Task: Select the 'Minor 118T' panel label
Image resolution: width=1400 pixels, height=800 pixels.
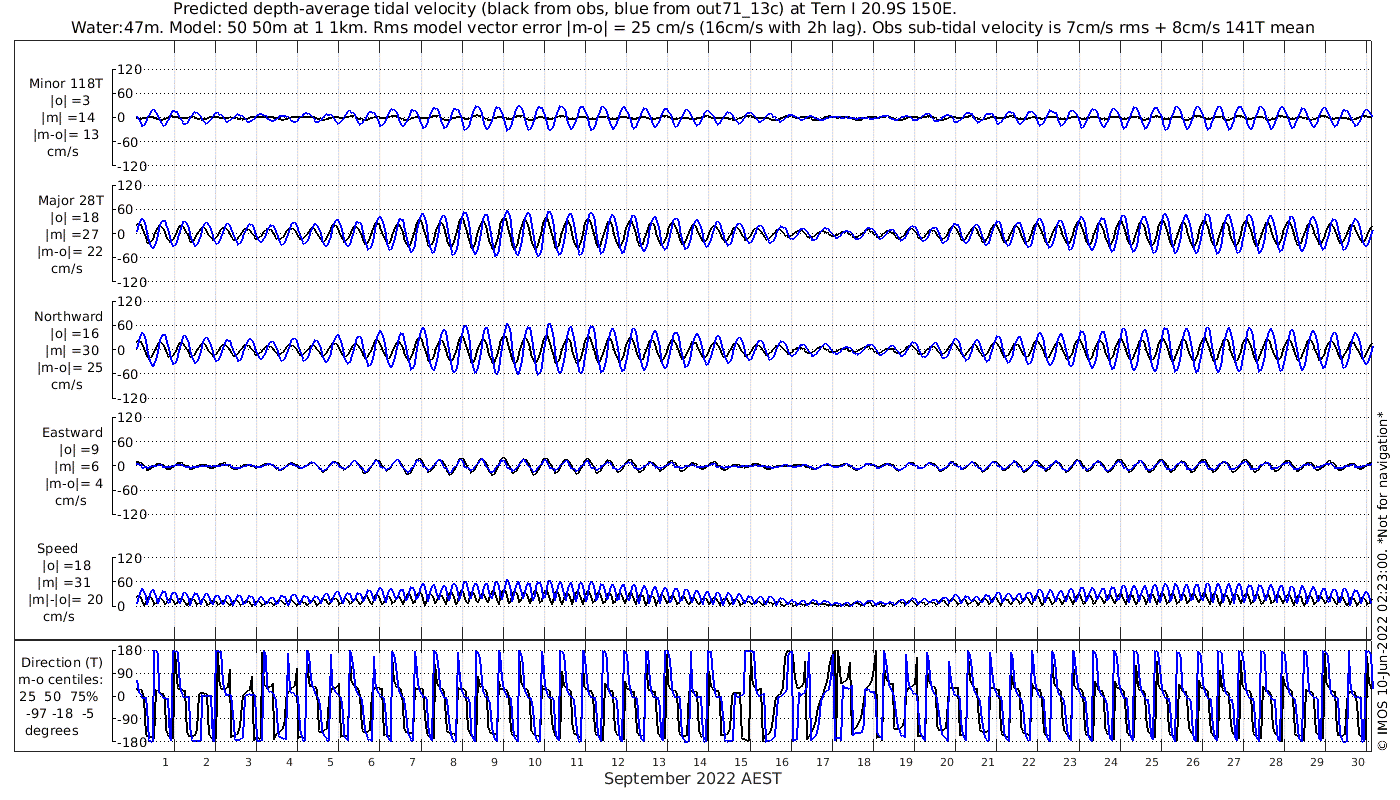Action: click(66, 84)
